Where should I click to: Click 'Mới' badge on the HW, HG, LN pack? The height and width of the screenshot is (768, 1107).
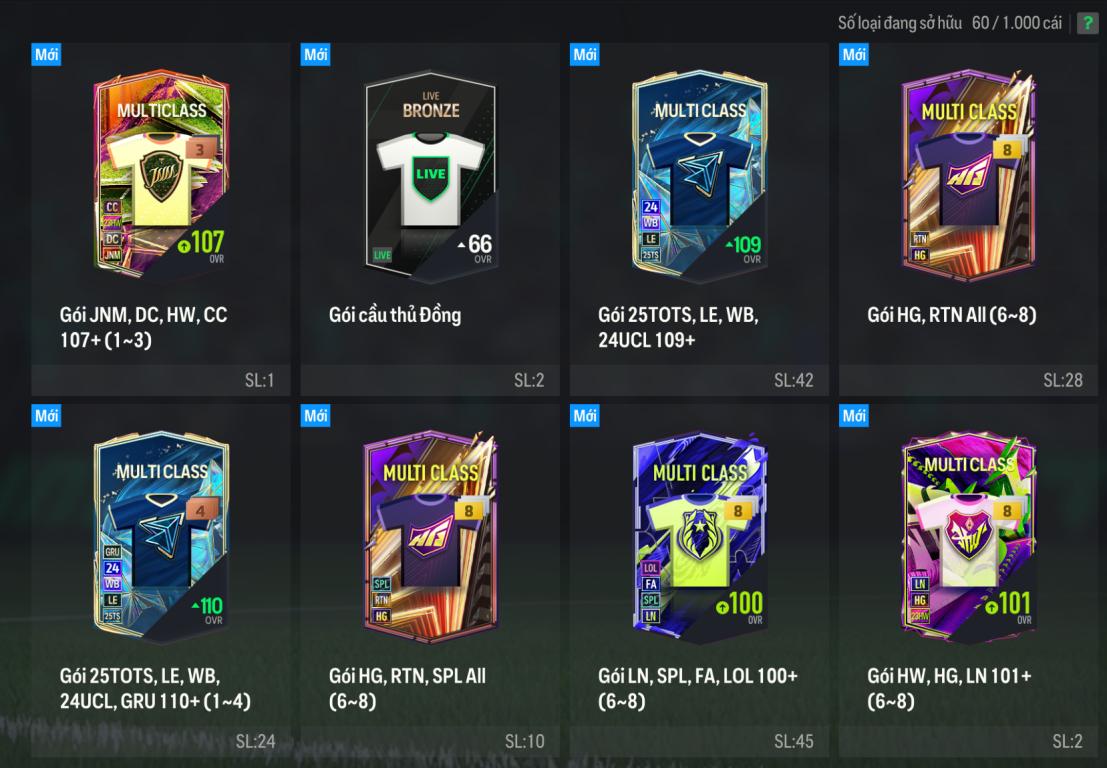[854, 416]
